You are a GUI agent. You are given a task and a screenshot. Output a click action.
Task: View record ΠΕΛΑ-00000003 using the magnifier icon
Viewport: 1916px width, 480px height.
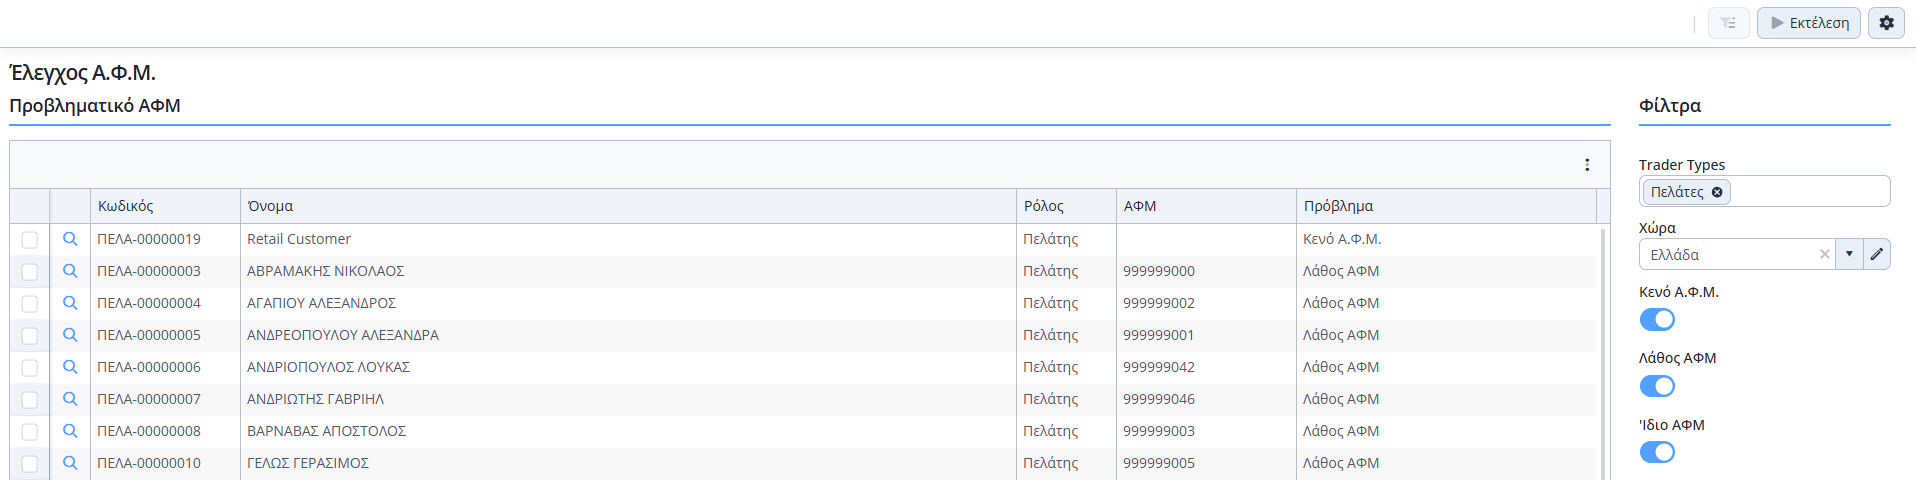pos(70,271)
